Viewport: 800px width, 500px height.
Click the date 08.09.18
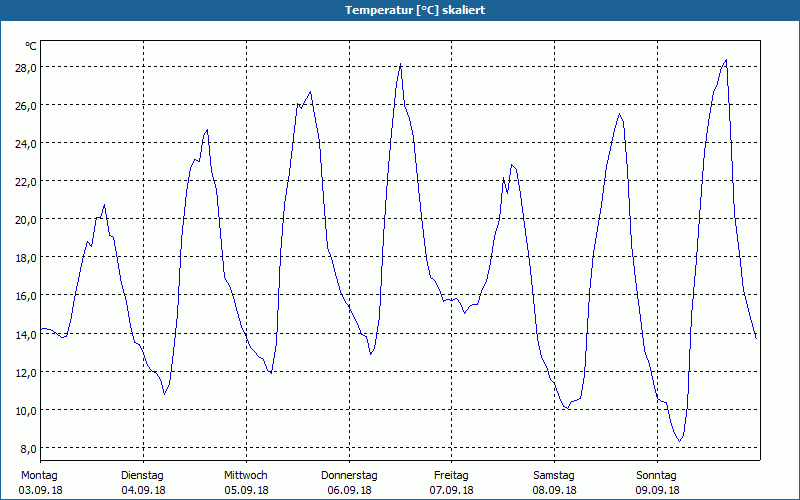(x=554, y=490)
